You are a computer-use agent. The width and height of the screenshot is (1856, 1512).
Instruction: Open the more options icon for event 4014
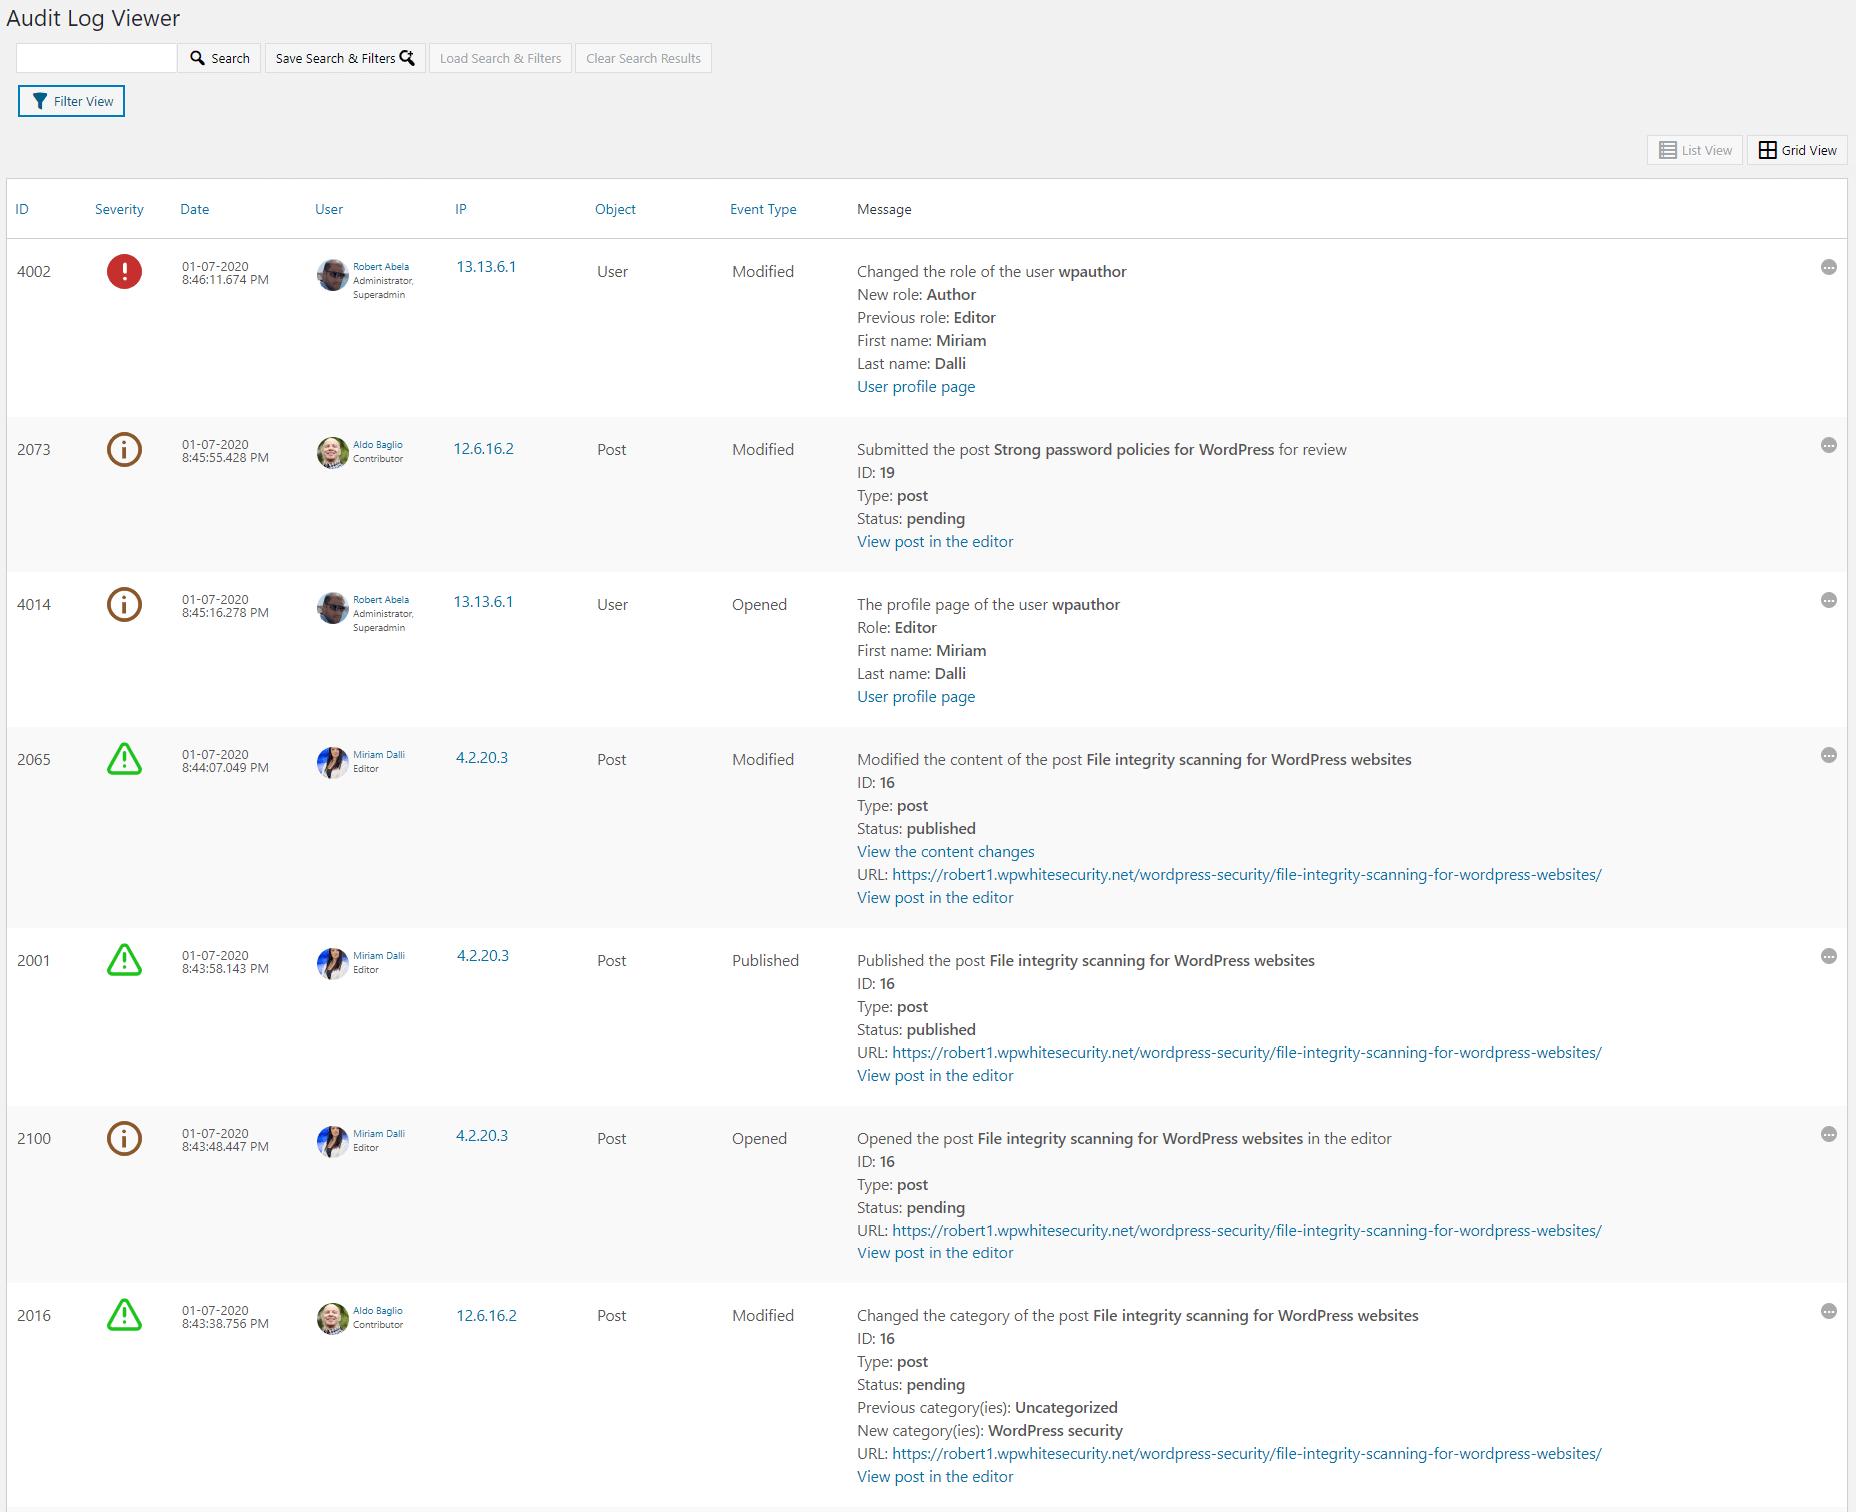pos(1828,600)
